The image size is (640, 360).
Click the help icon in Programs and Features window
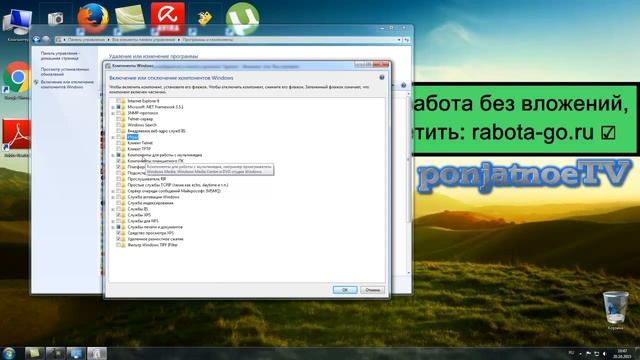pos(403,85)
